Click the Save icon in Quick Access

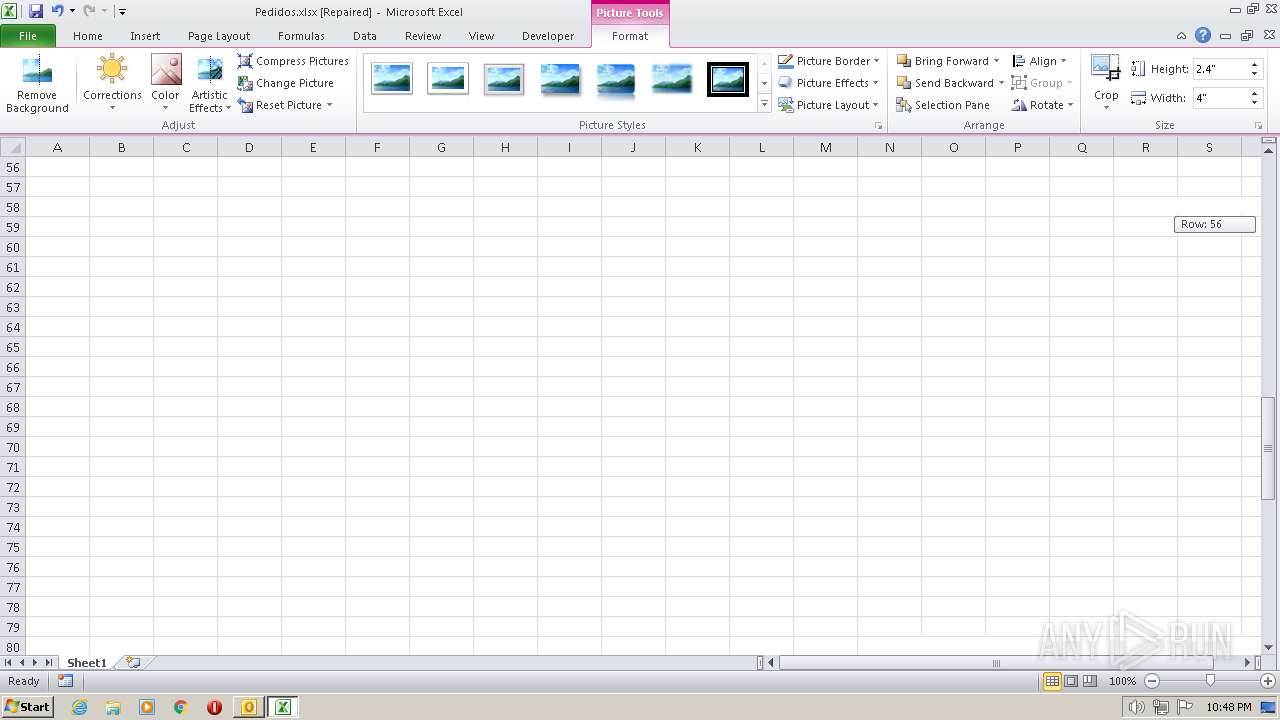[x=36, y=11]
